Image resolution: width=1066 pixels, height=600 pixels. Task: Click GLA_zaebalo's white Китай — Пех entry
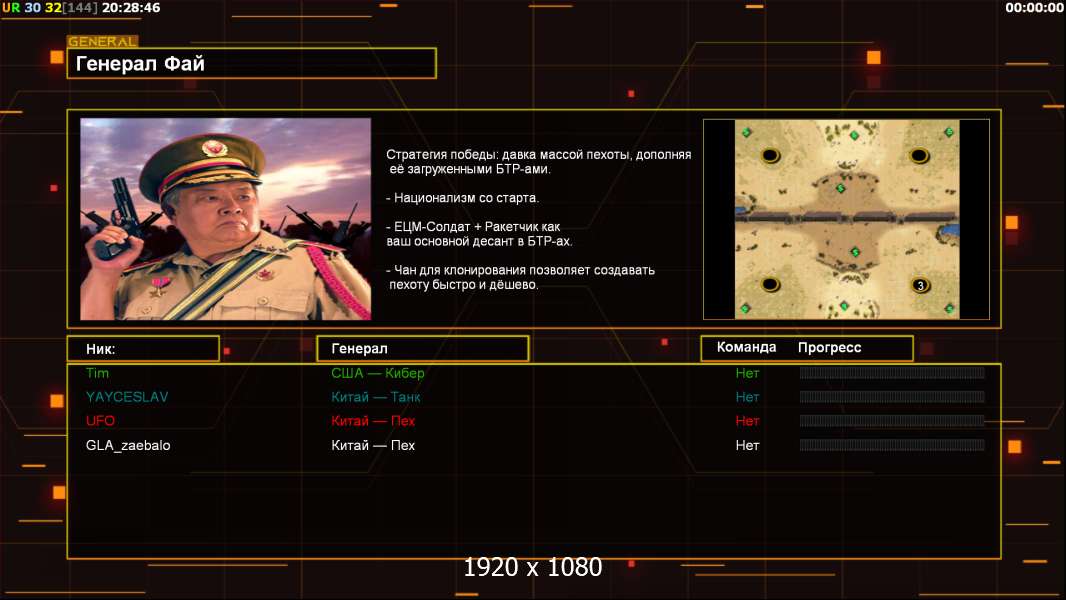point(373,446)
